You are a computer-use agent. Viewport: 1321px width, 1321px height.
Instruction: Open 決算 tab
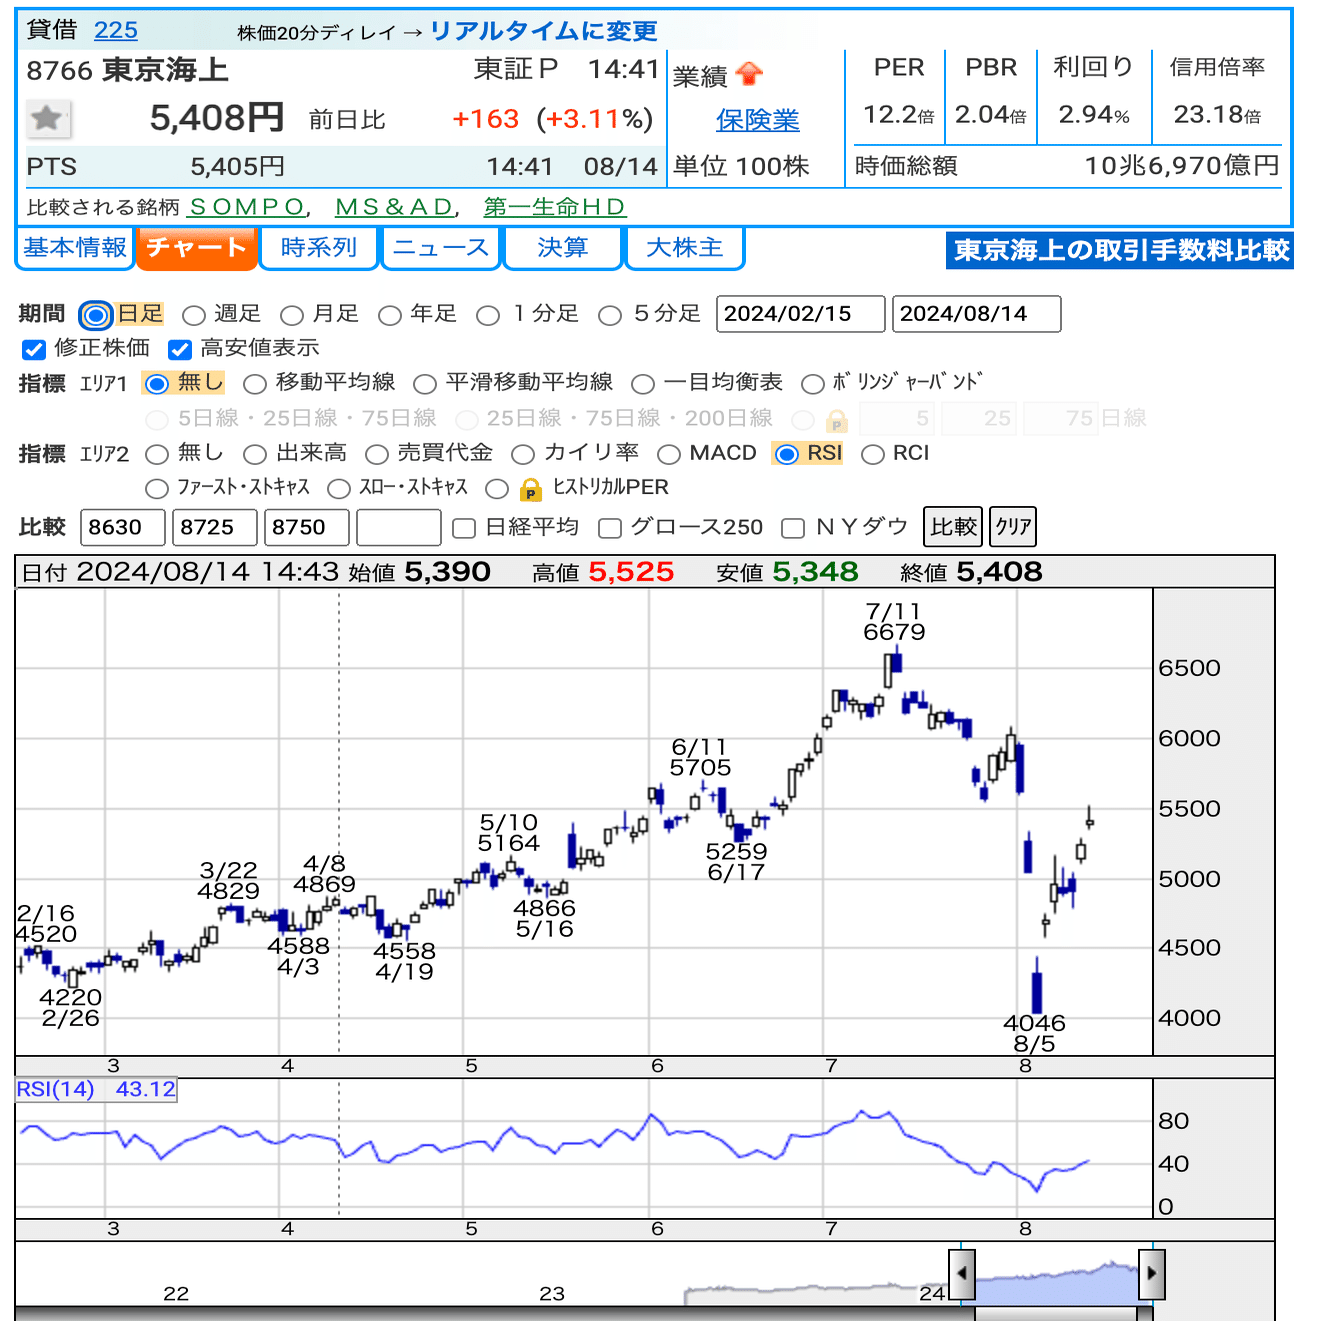(563, 248)
